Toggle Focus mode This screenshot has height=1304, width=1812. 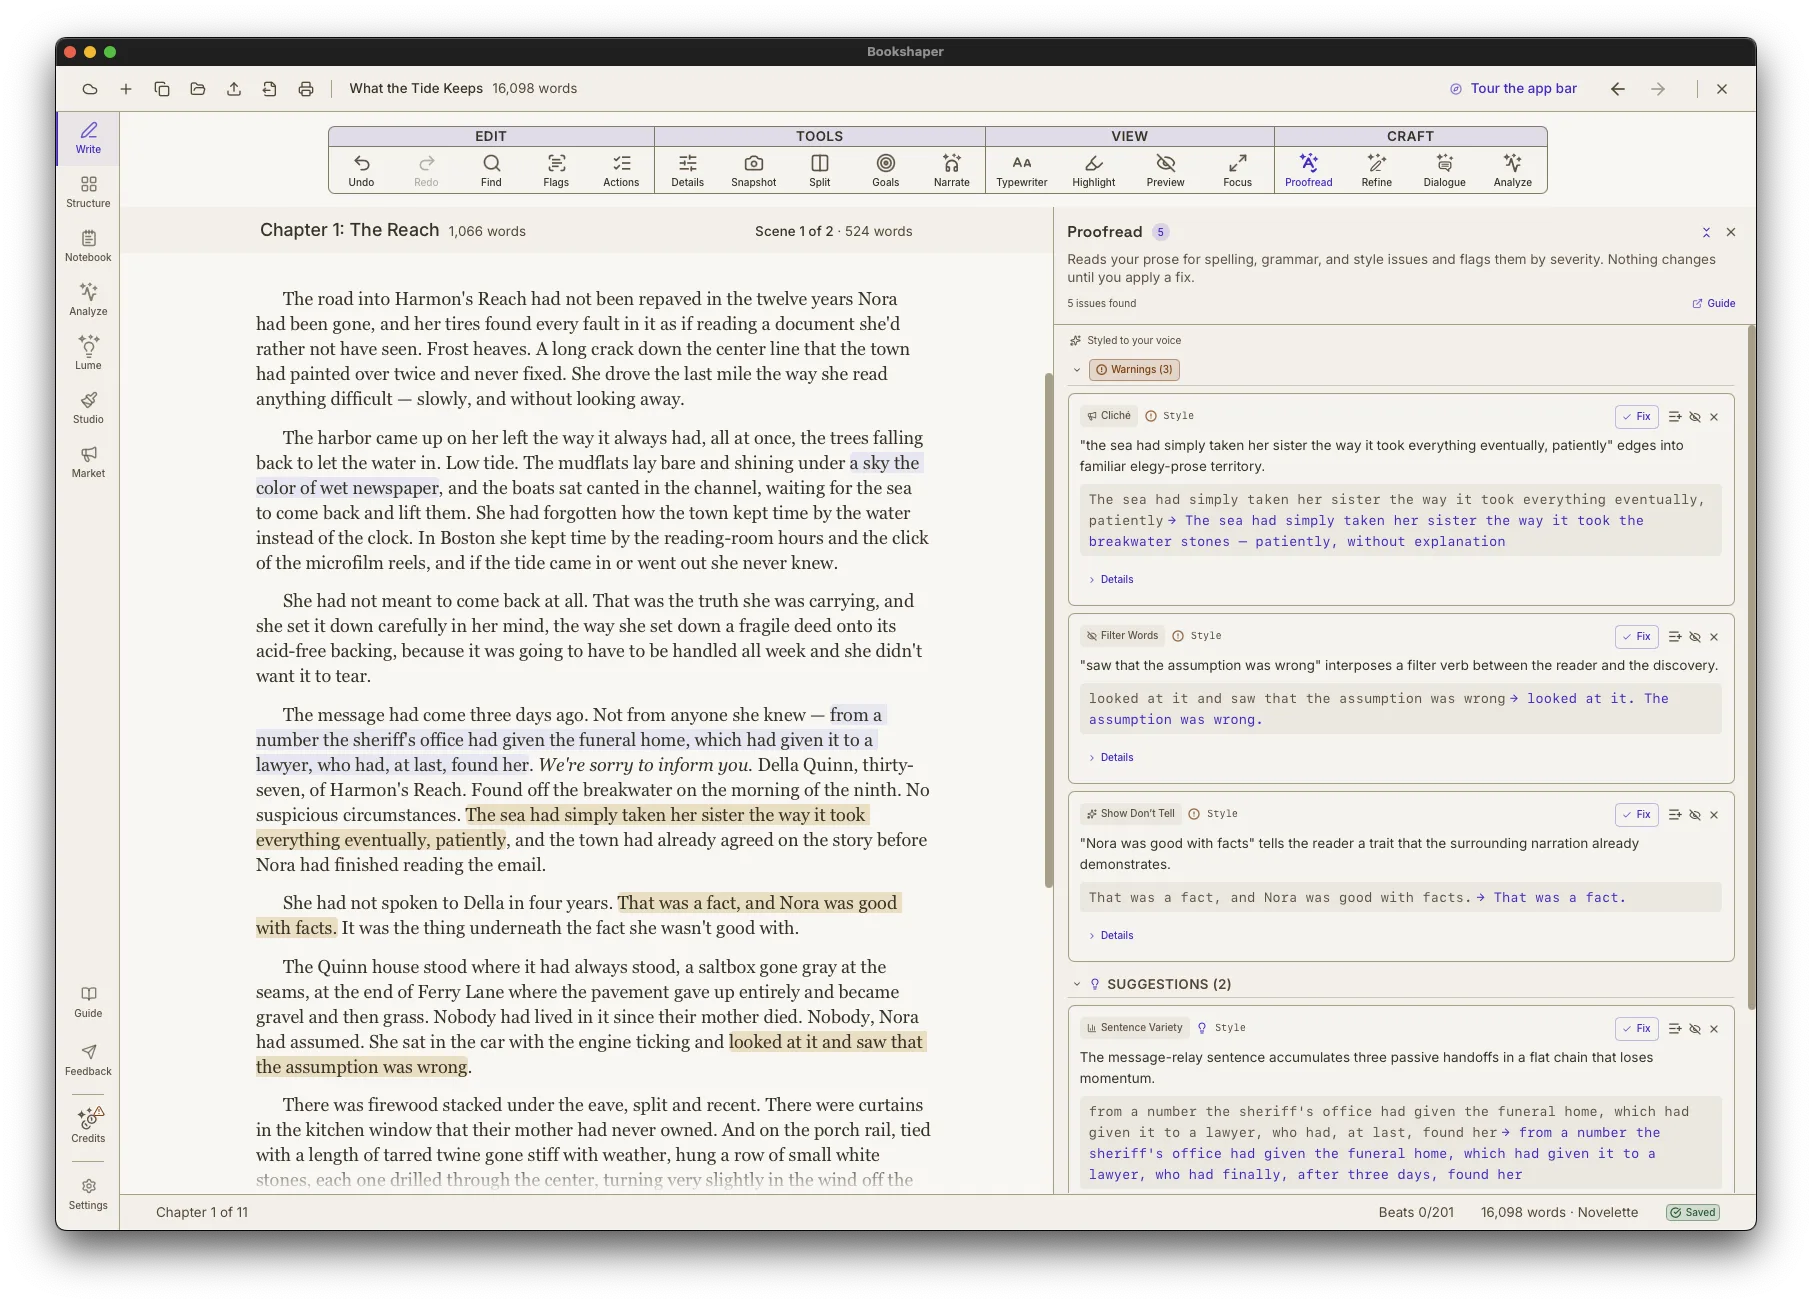1237,170
